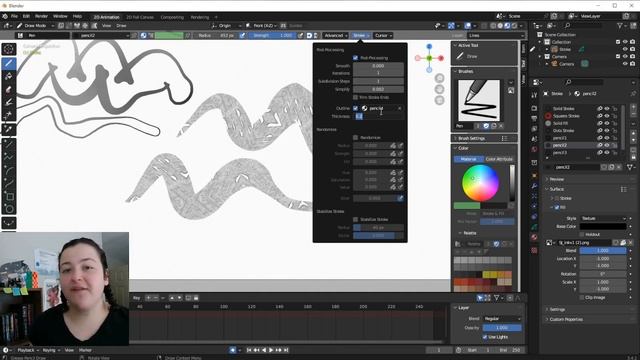This screenshot has width=640, height=360.
Task: Open the Stroke popover button
Action: (360, 36)
